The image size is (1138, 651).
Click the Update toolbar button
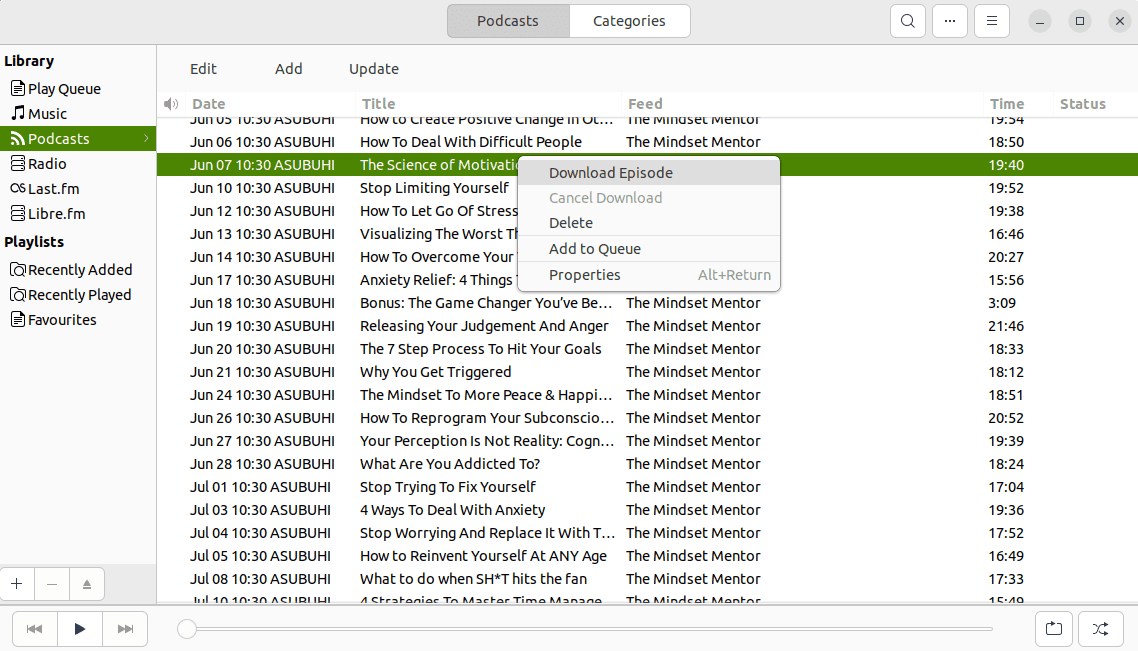pyautogui.click(x=374, y=69)
